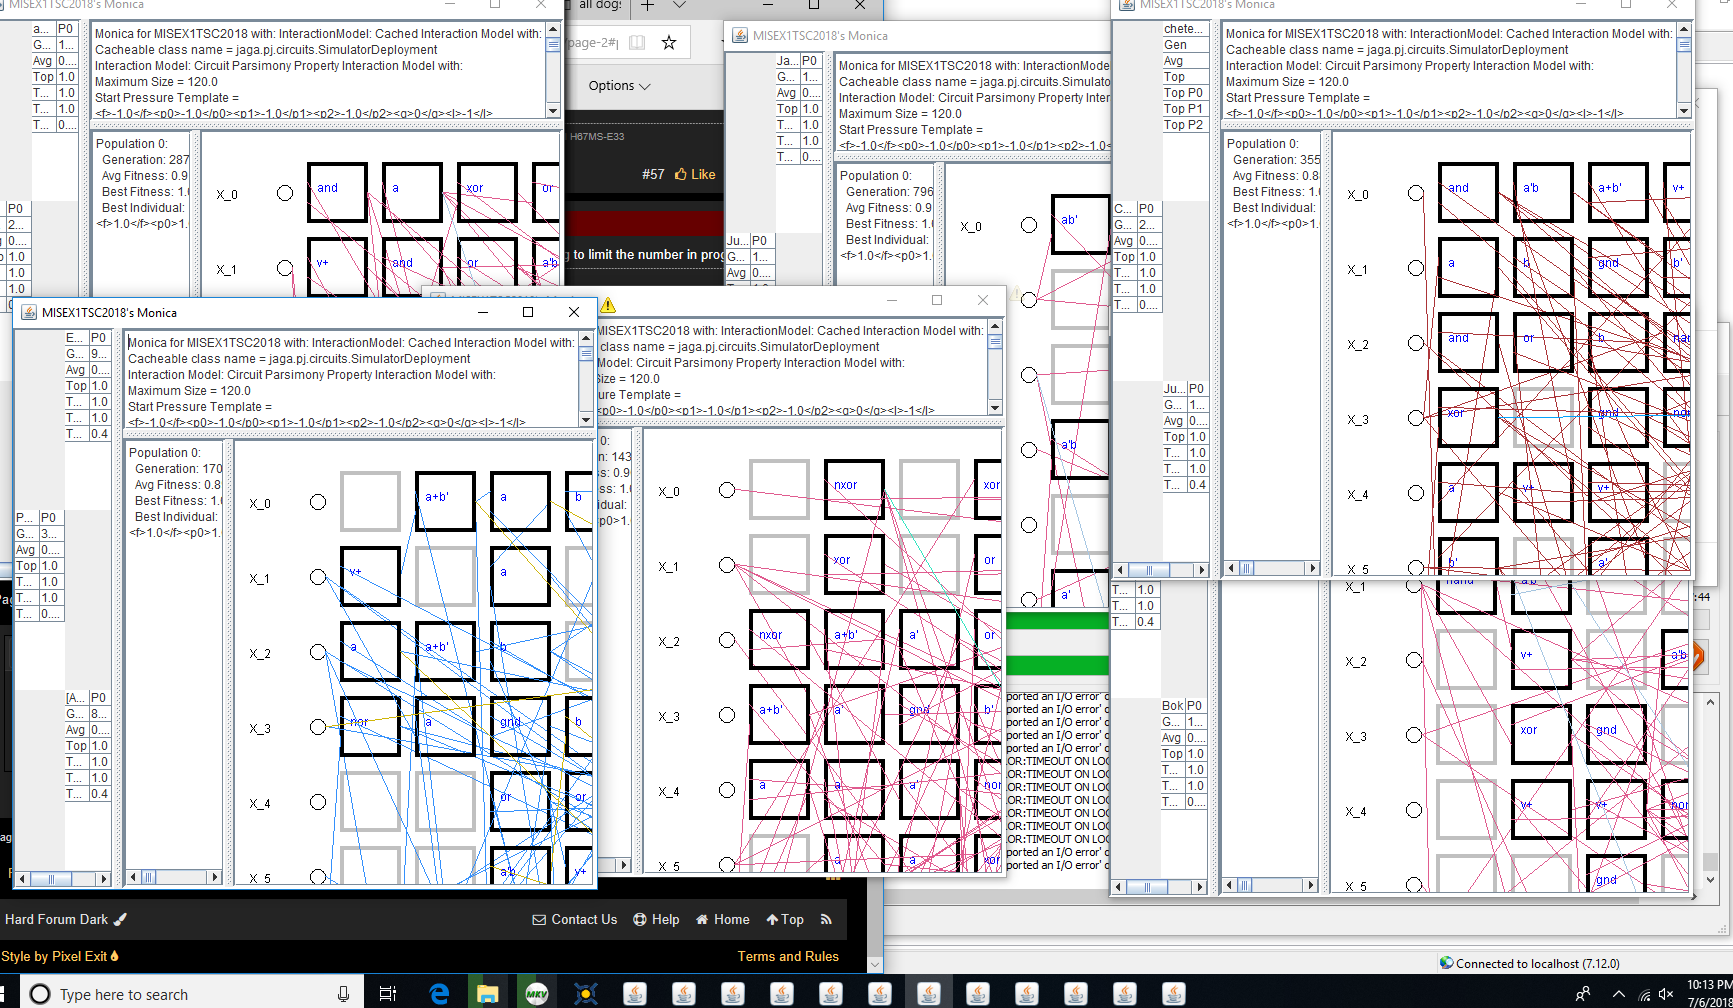Click X_0 input node in Generation 287 window

click(285, 193)
